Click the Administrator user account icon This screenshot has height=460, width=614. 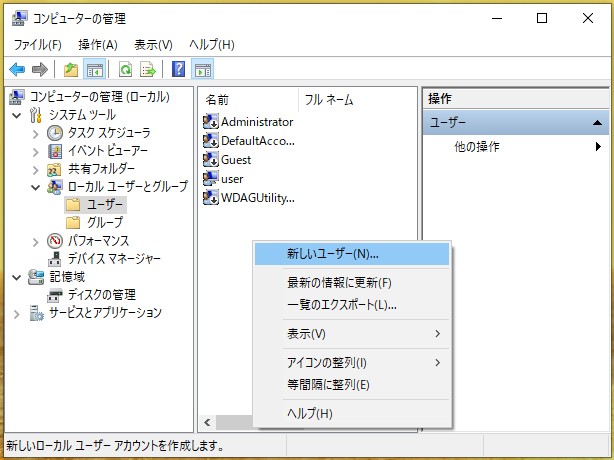(211, 122)
